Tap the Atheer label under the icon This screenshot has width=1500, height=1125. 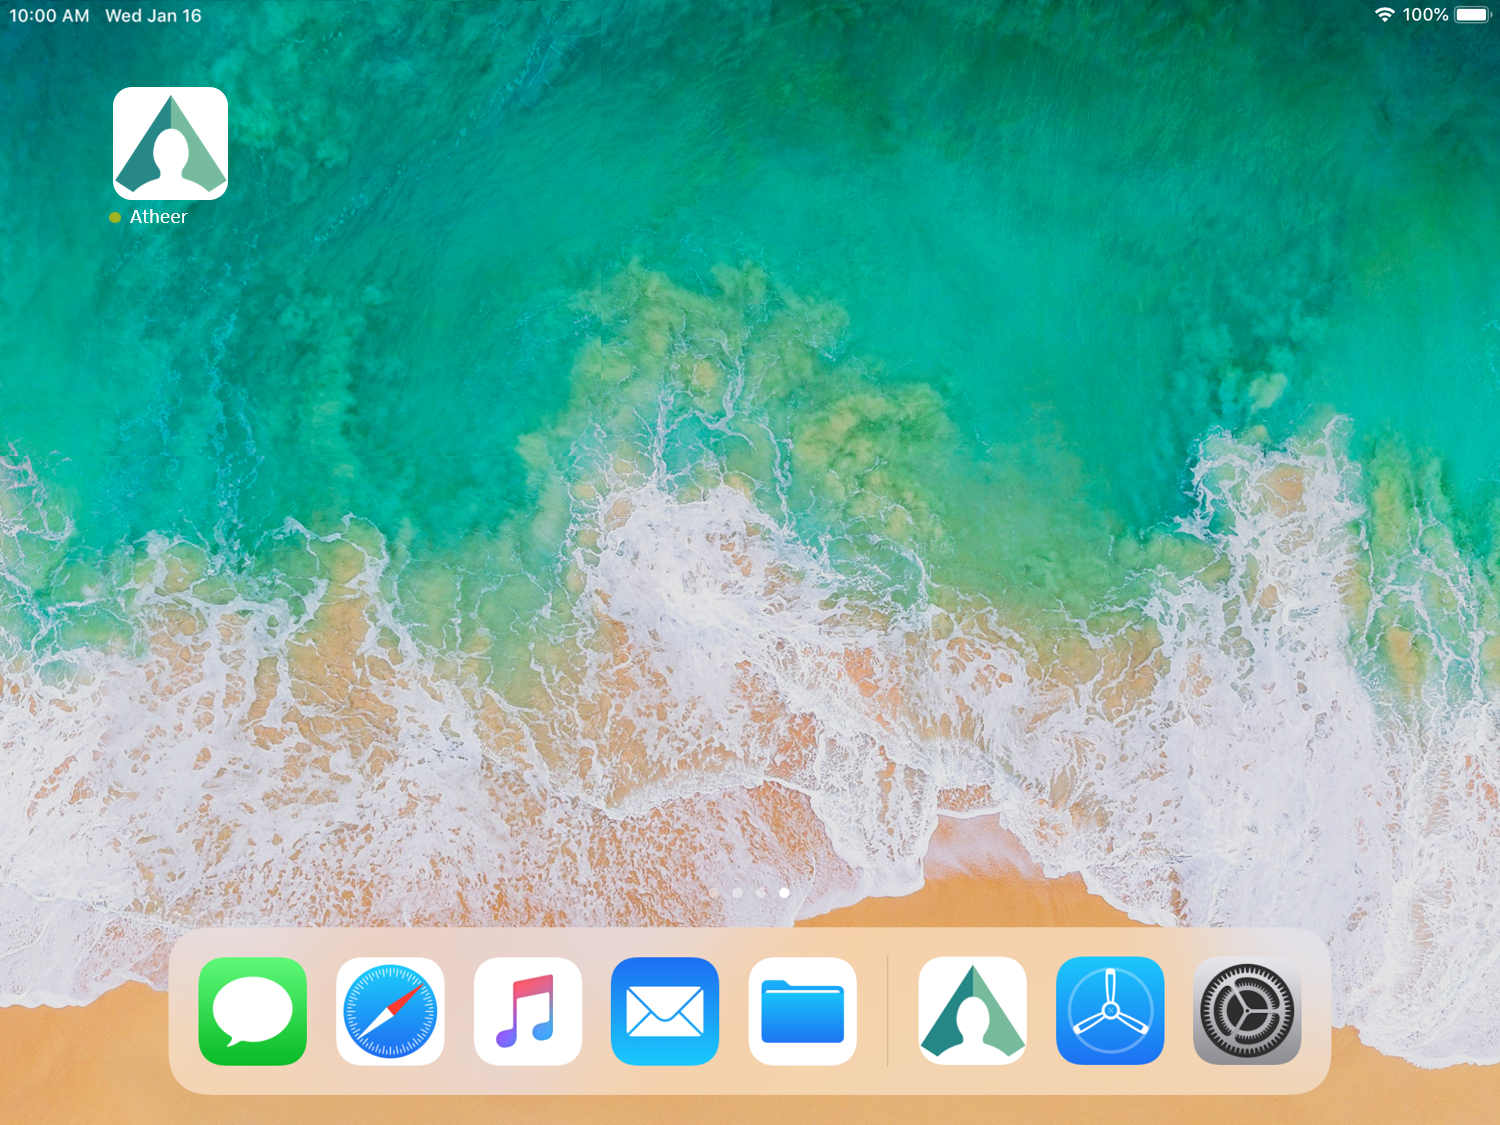[x=158, y=217]
